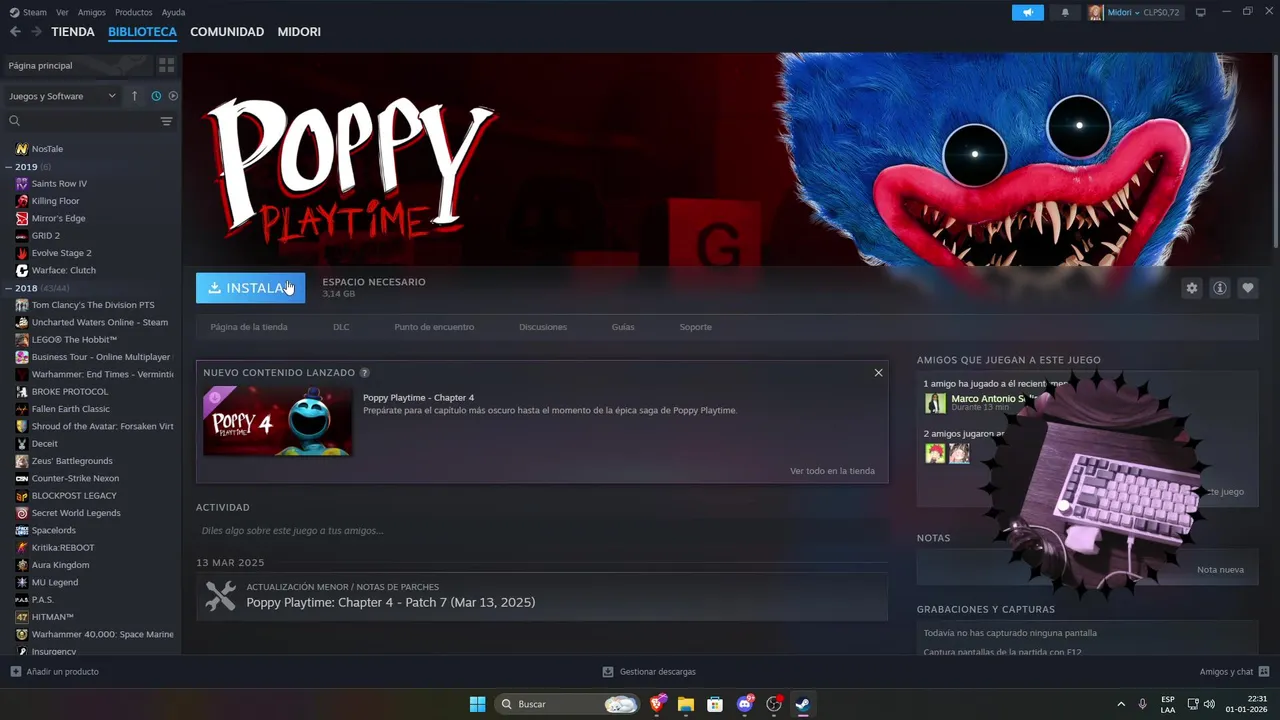Collapse the 2018 library category

pyautogui.click(x=9, y=288)
